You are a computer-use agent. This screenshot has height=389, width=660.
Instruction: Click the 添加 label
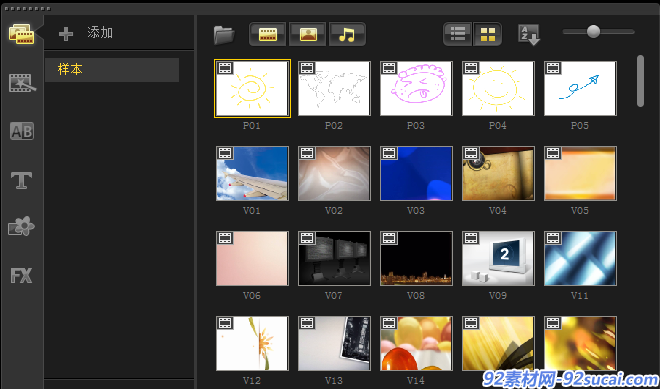(100, 33)
